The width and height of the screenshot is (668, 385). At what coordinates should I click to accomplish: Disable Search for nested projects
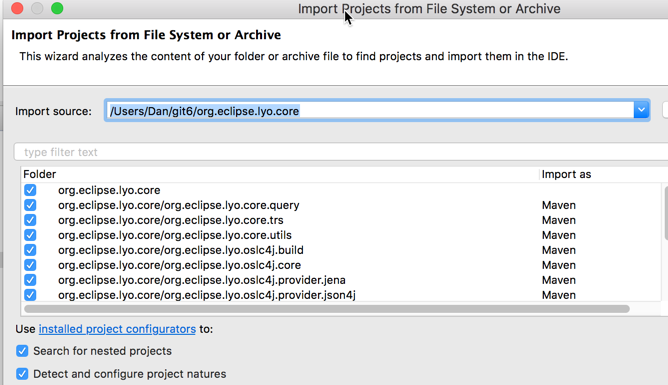(22, 351)
